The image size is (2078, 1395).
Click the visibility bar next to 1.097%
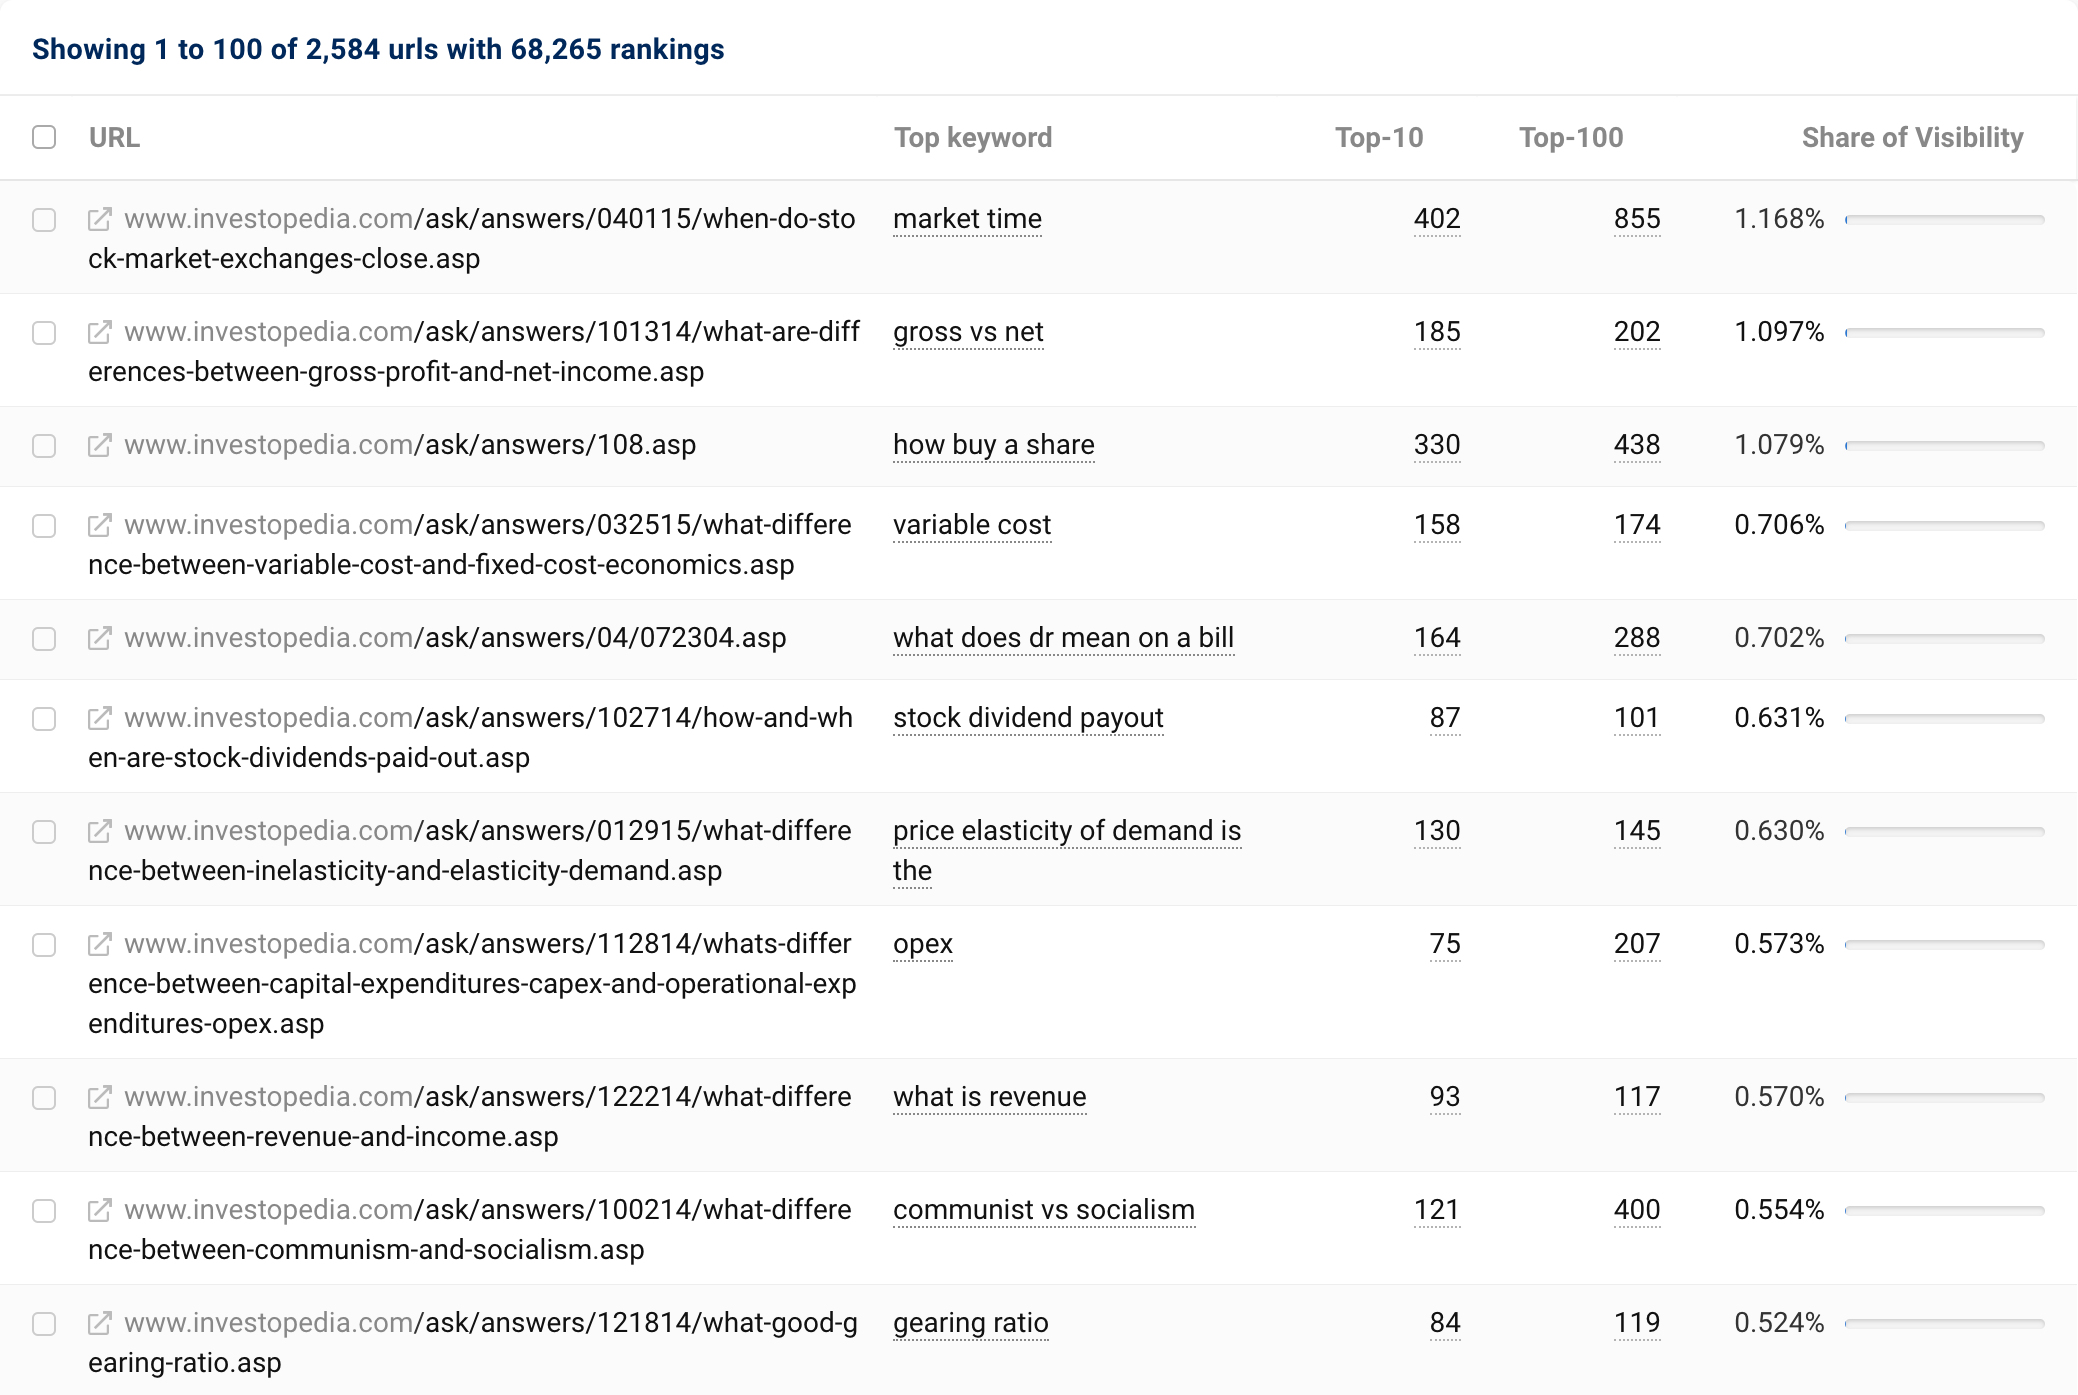[1944, 332]
